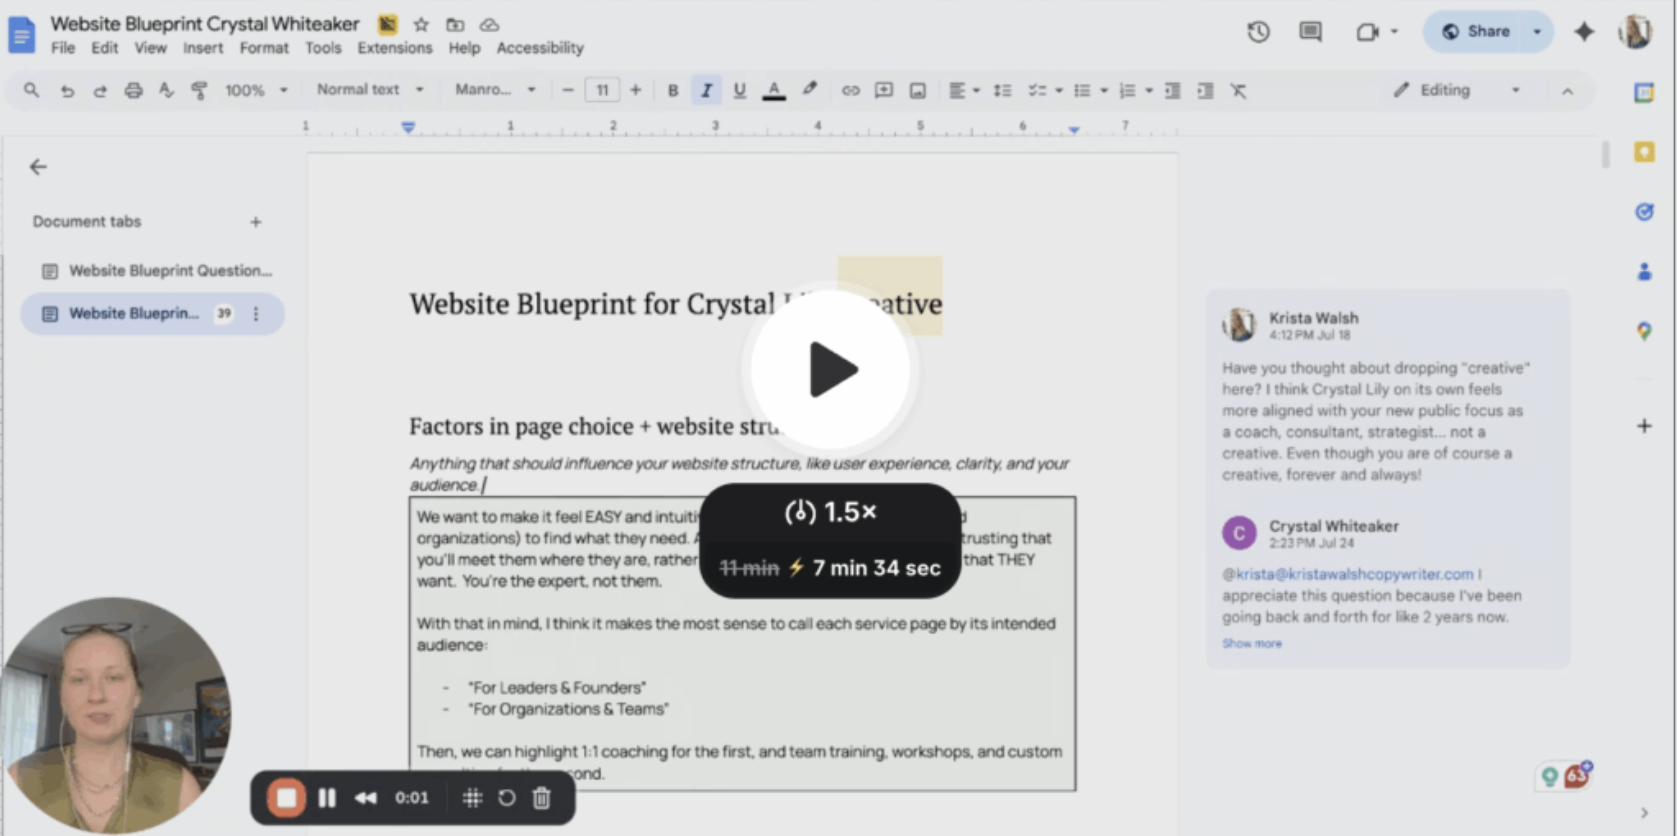Open the comments history icon
This screenshot has height=836, width=1678.
point(1310,32)
